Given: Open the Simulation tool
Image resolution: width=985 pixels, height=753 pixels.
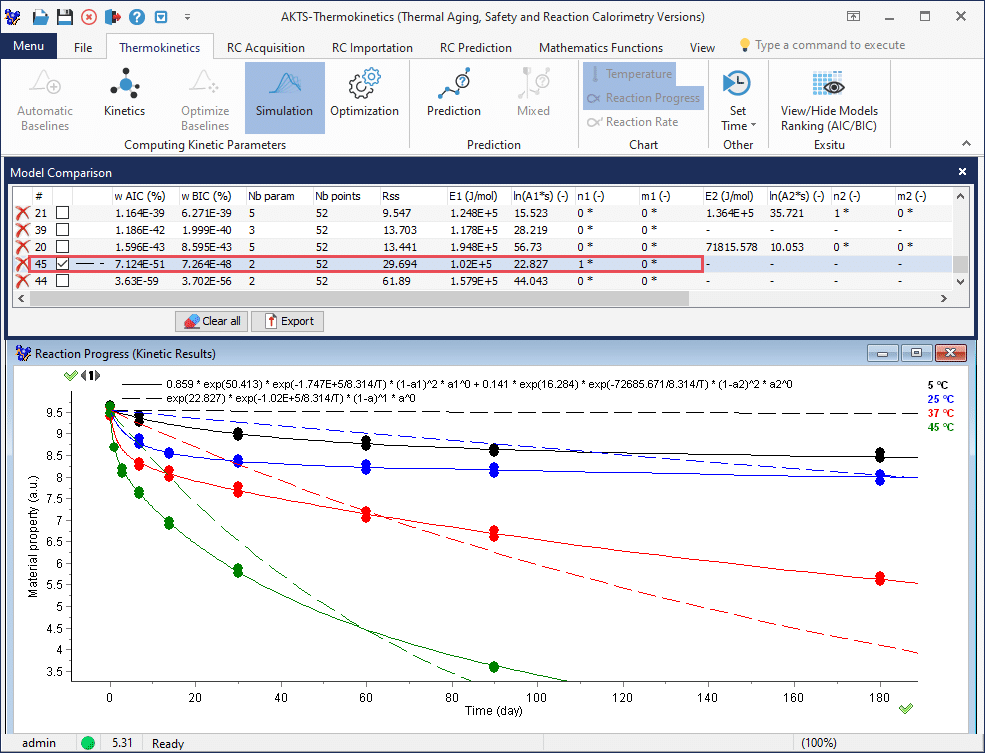Looking at the screenshot, I should click(284, 97).
